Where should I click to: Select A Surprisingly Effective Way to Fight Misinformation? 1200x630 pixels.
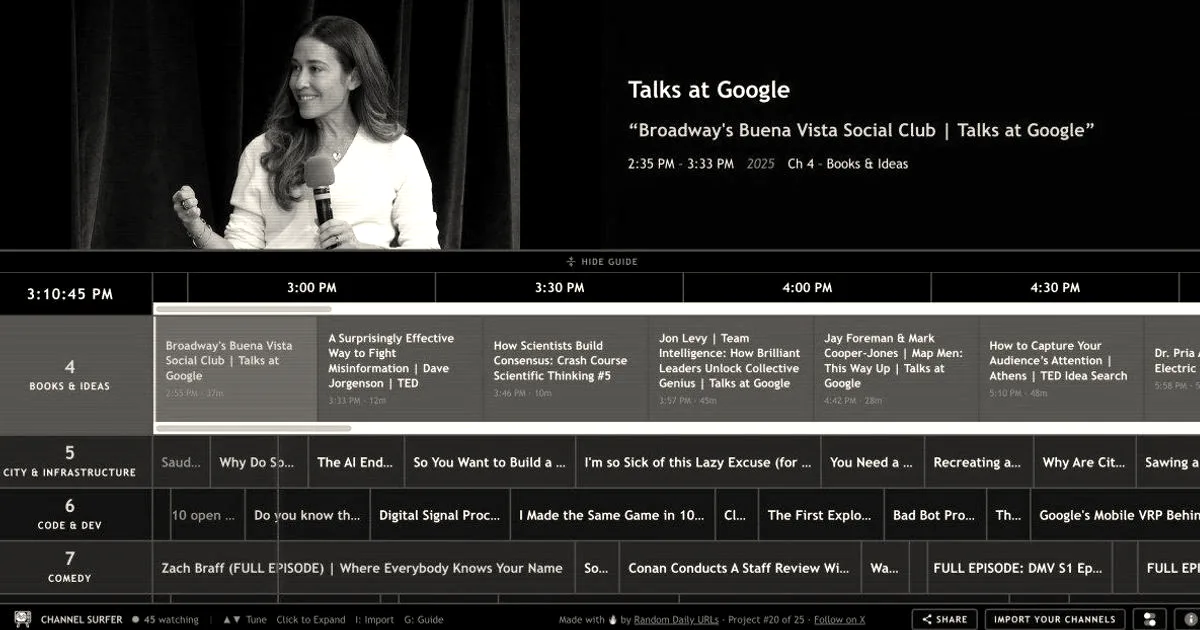point(401,368)
